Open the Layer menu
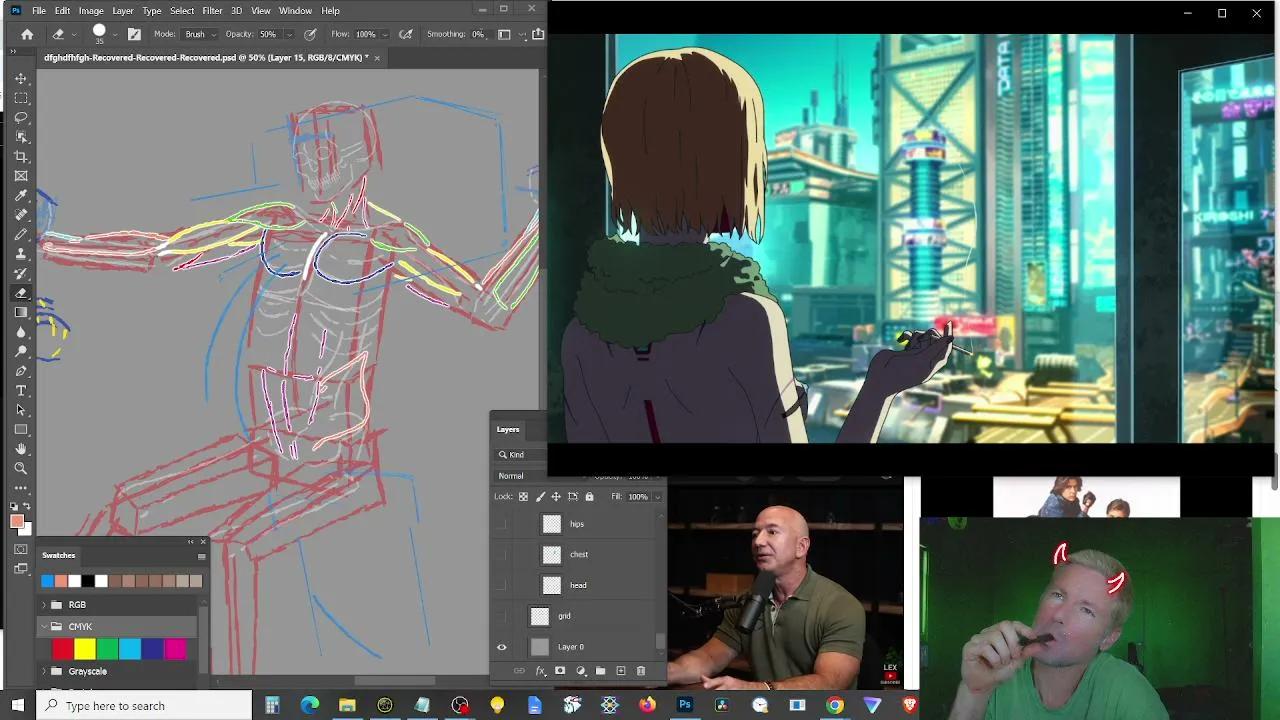The width and height of the screenshot is (1280, 720). coord(123,10)
